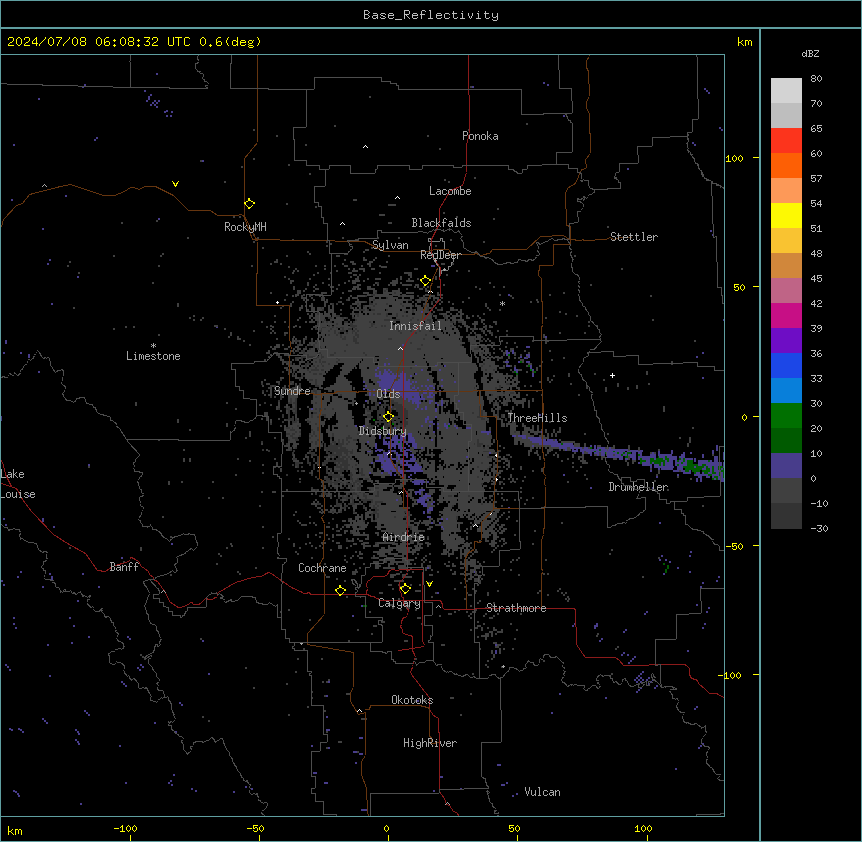Screen dimensions: 862x842
Task: Click the Sundre city label
Action: (292, 391)
